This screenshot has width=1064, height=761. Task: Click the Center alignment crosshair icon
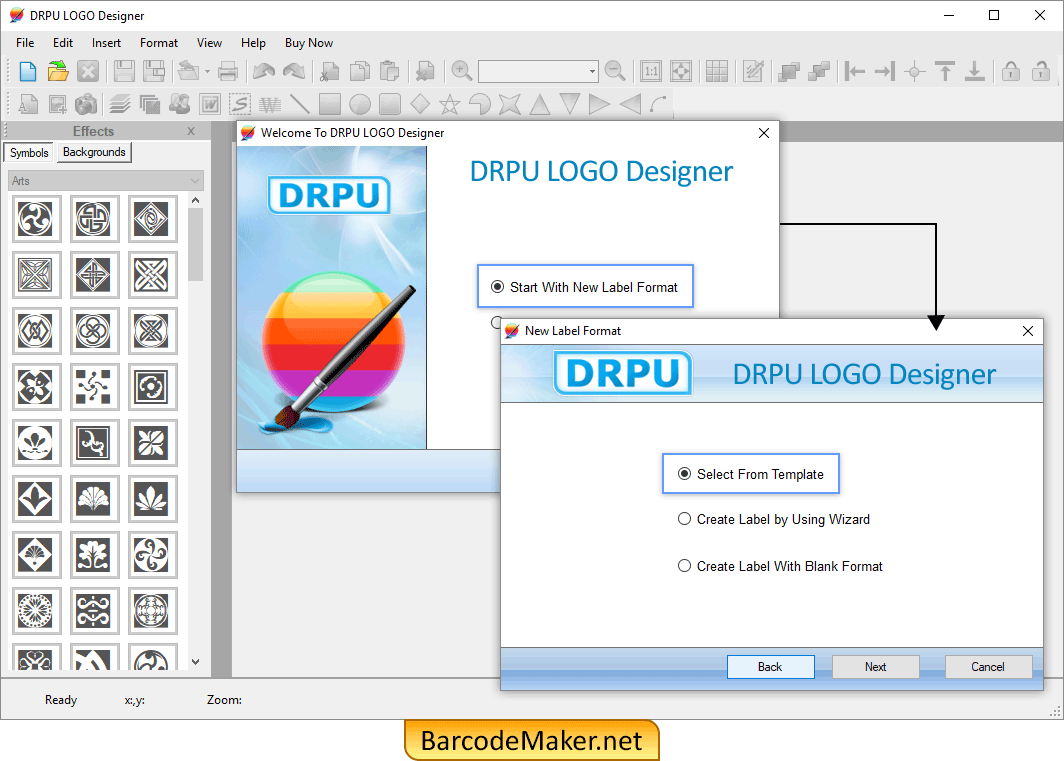pyautogui.click(x=914, y=71)
